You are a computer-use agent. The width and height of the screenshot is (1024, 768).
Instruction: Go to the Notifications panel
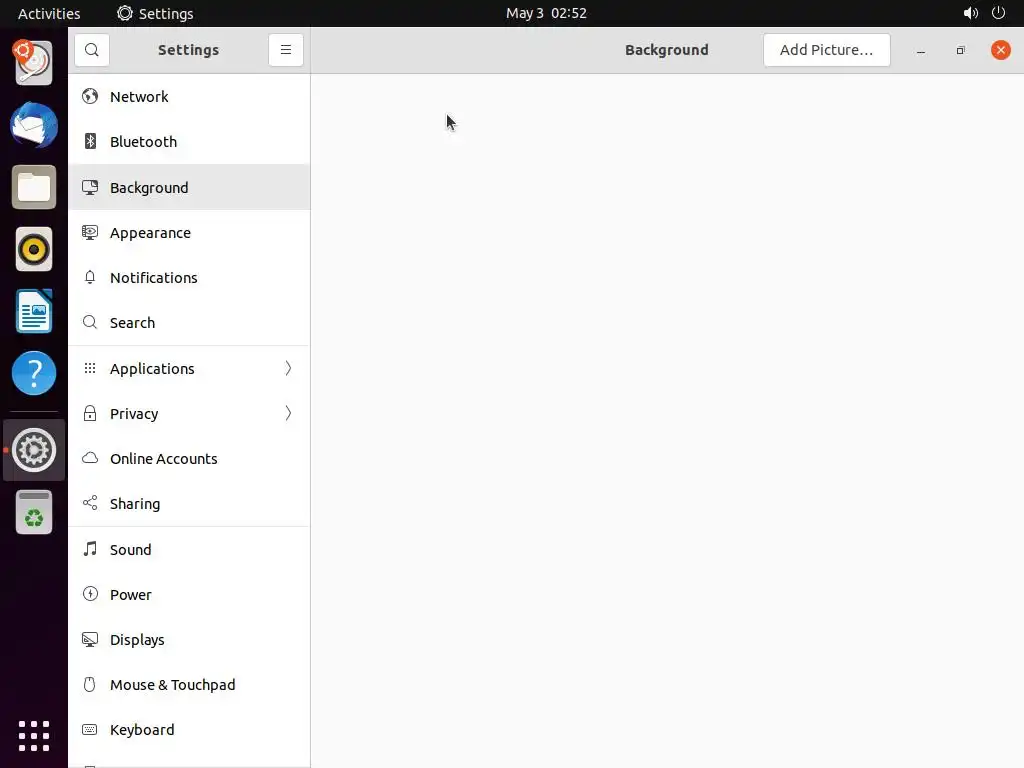point(189,278)
